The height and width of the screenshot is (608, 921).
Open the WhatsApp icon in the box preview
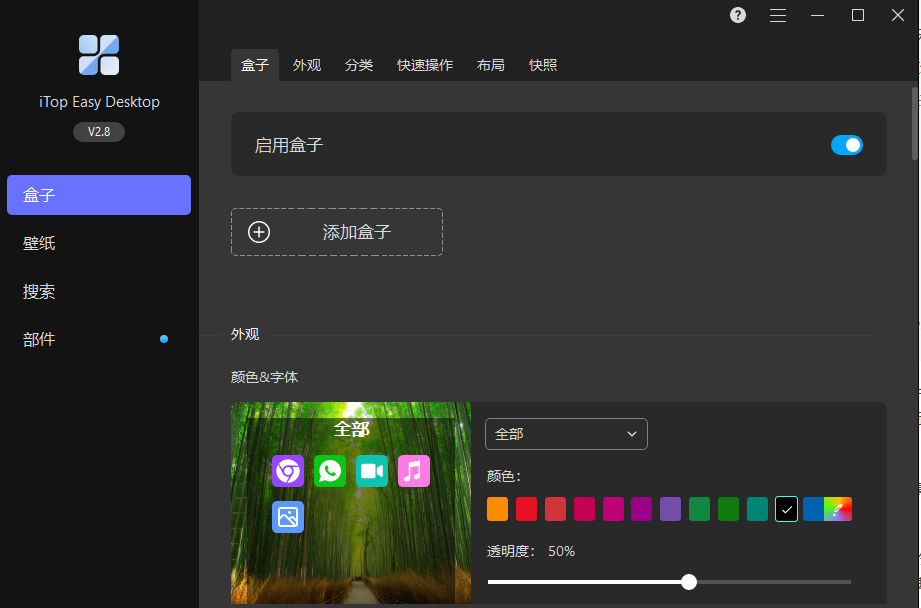tap(329, 470)
